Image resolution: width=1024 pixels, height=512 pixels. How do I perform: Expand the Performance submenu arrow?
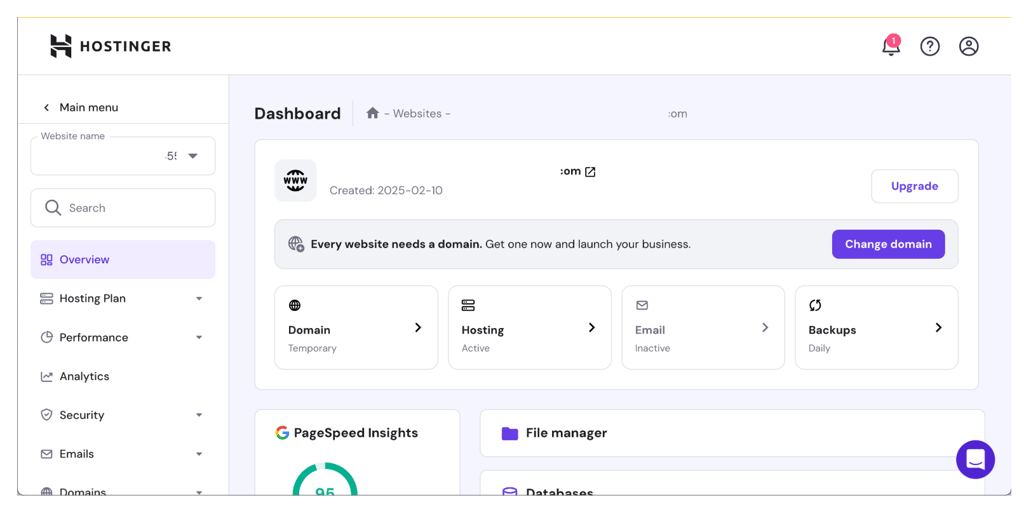click(x=199, y=338)
